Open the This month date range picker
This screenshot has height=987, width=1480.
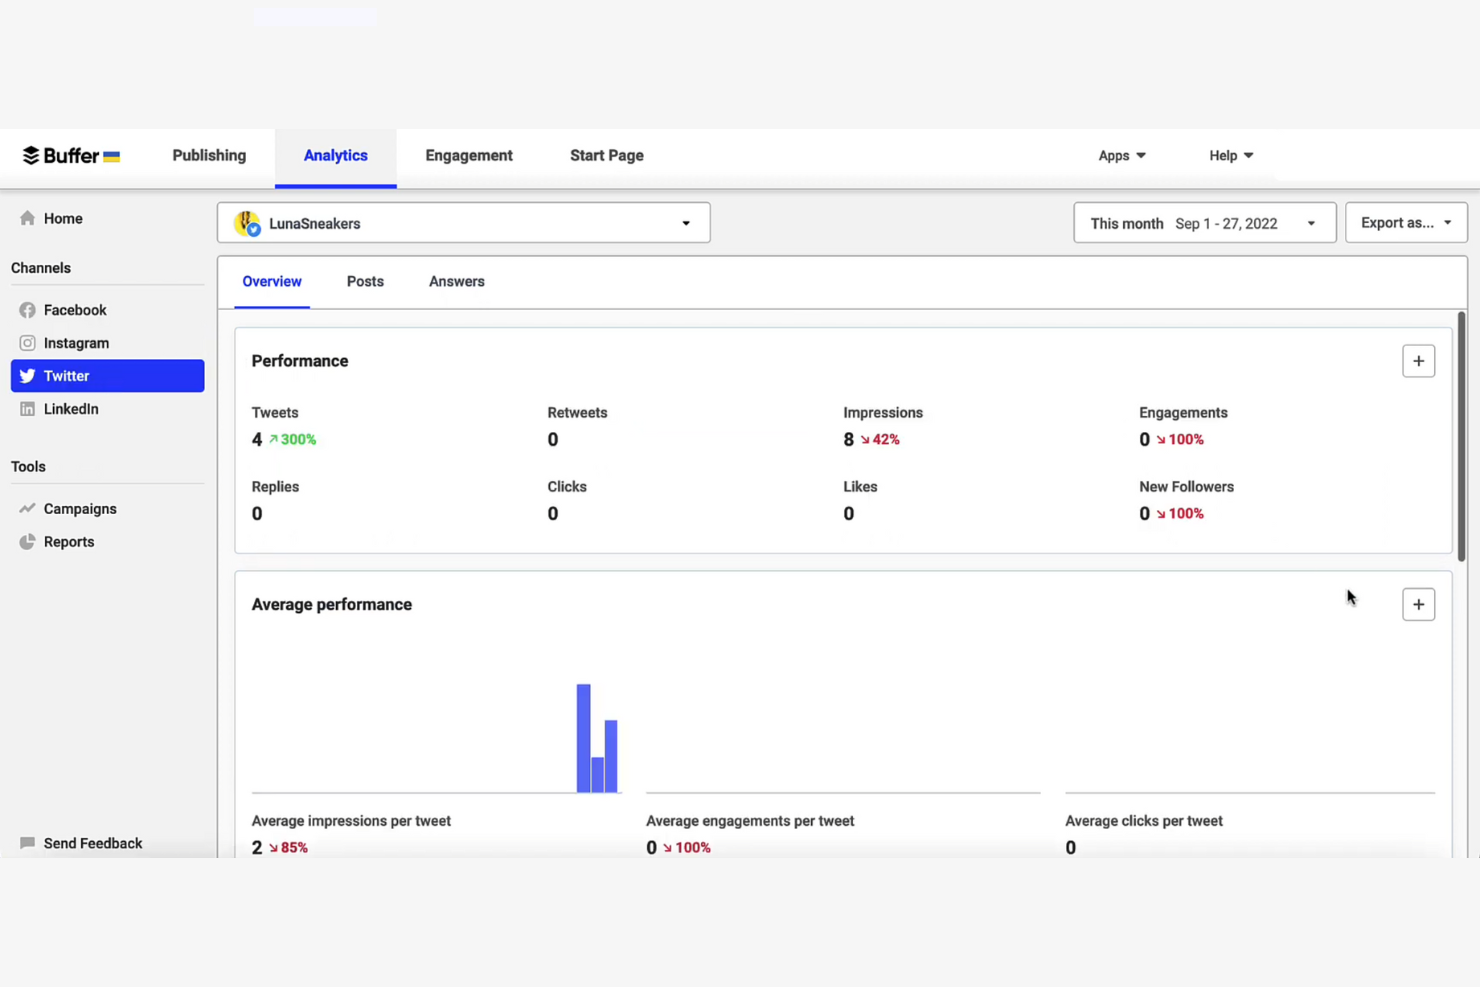coord(1203,222)
